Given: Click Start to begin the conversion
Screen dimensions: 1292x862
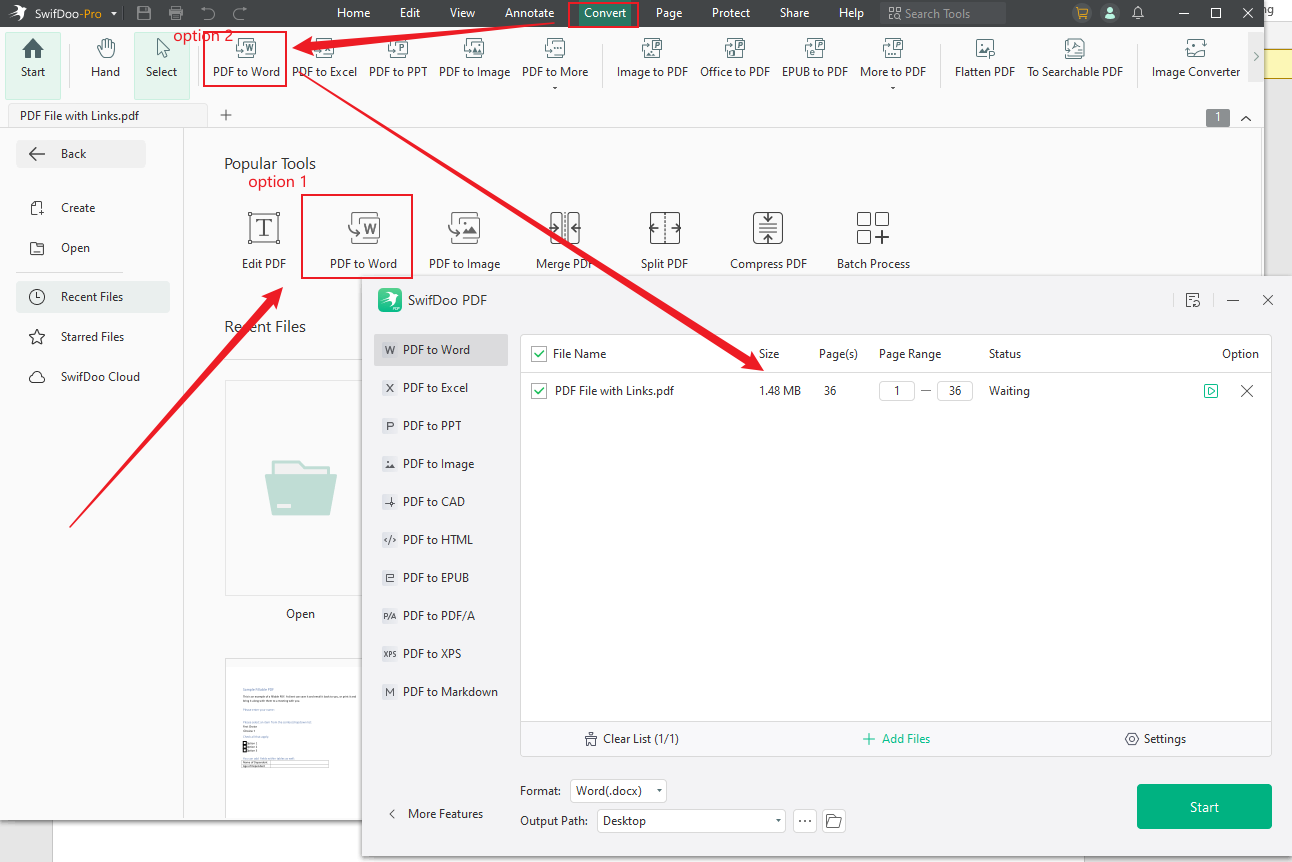Looking at the screenshot, I should 1204,806.
